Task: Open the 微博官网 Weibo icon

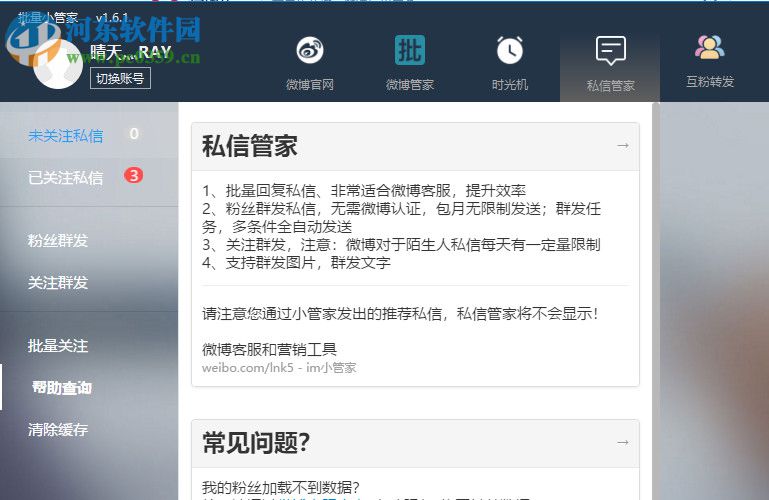Action: coord(310,50)
